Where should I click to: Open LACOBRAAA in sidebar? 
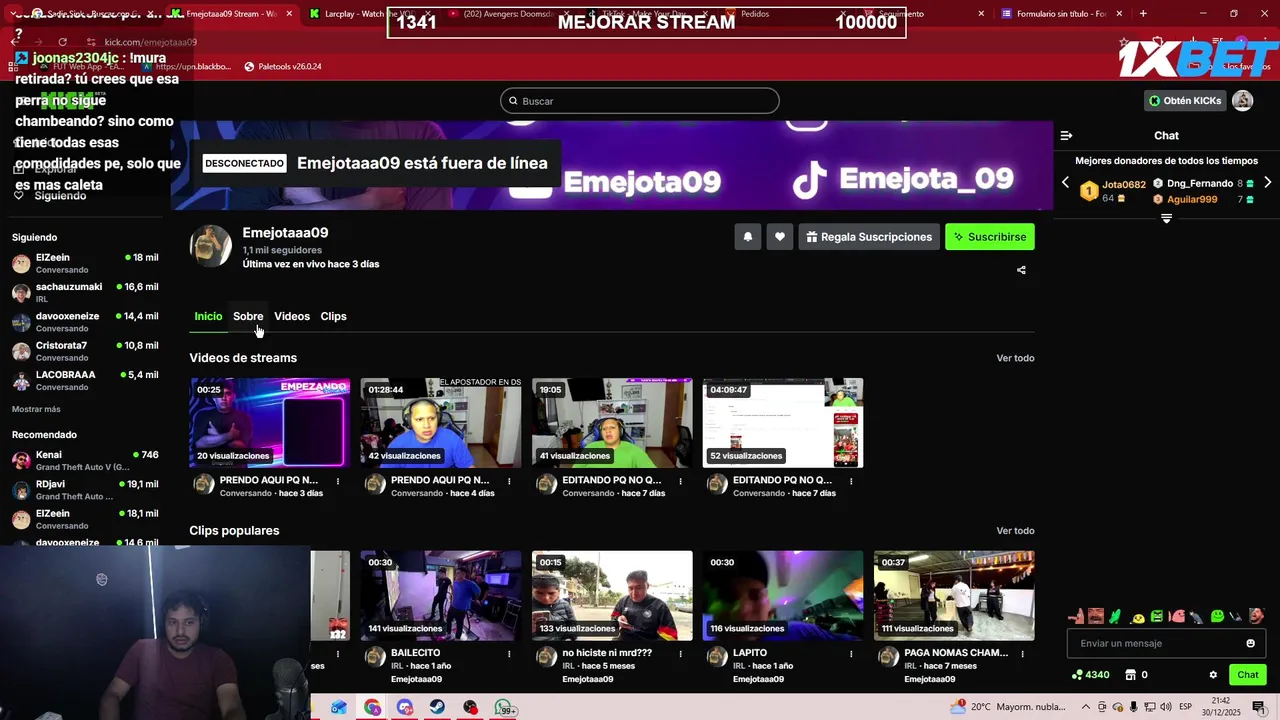point(85,381)
